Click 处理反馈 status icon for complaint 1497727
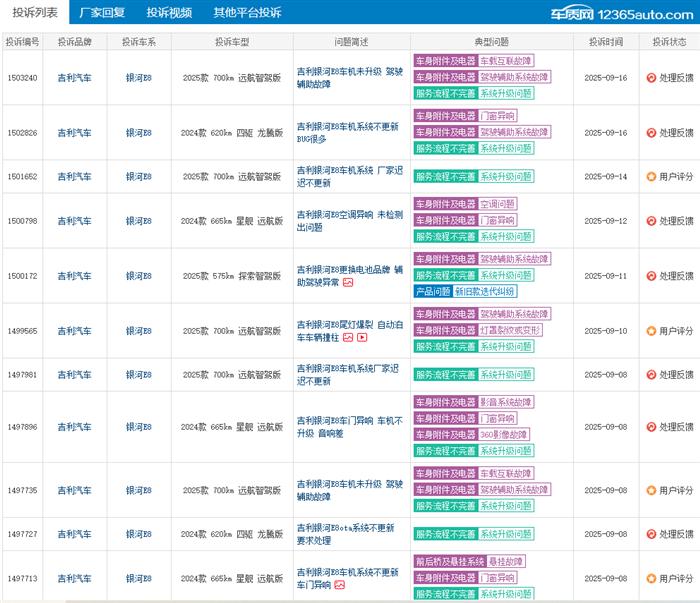Viewport: 700px width, 603px height. (x=651, y=535)
